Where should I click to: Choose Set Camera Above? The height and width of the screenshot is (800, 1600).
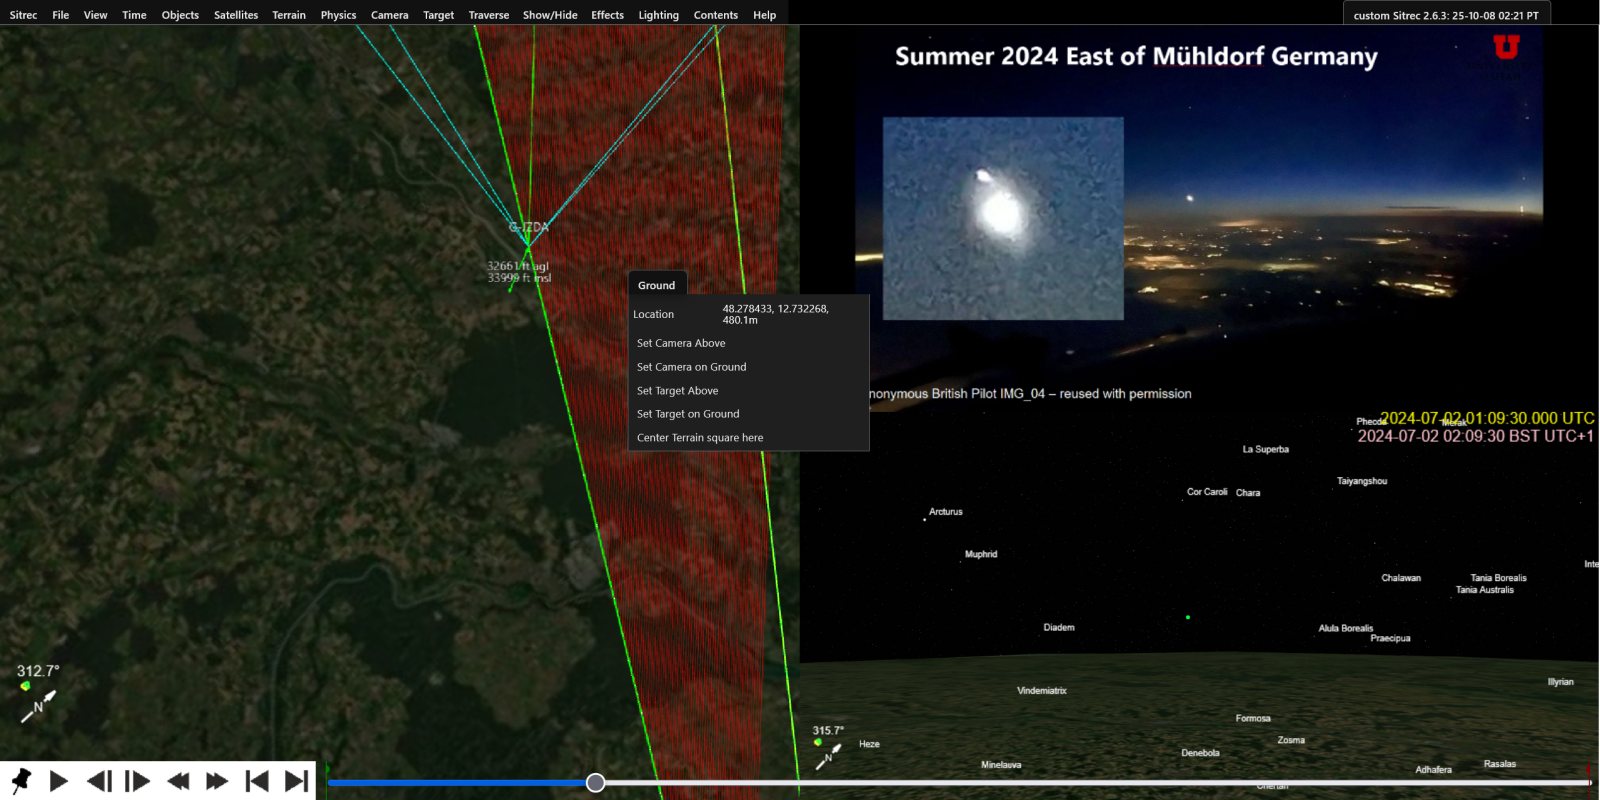pos(681,343)
